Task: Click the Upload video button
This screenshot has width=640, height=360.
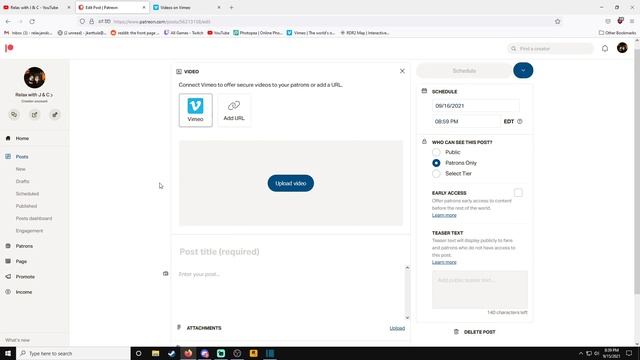Action: click(291, 183)
